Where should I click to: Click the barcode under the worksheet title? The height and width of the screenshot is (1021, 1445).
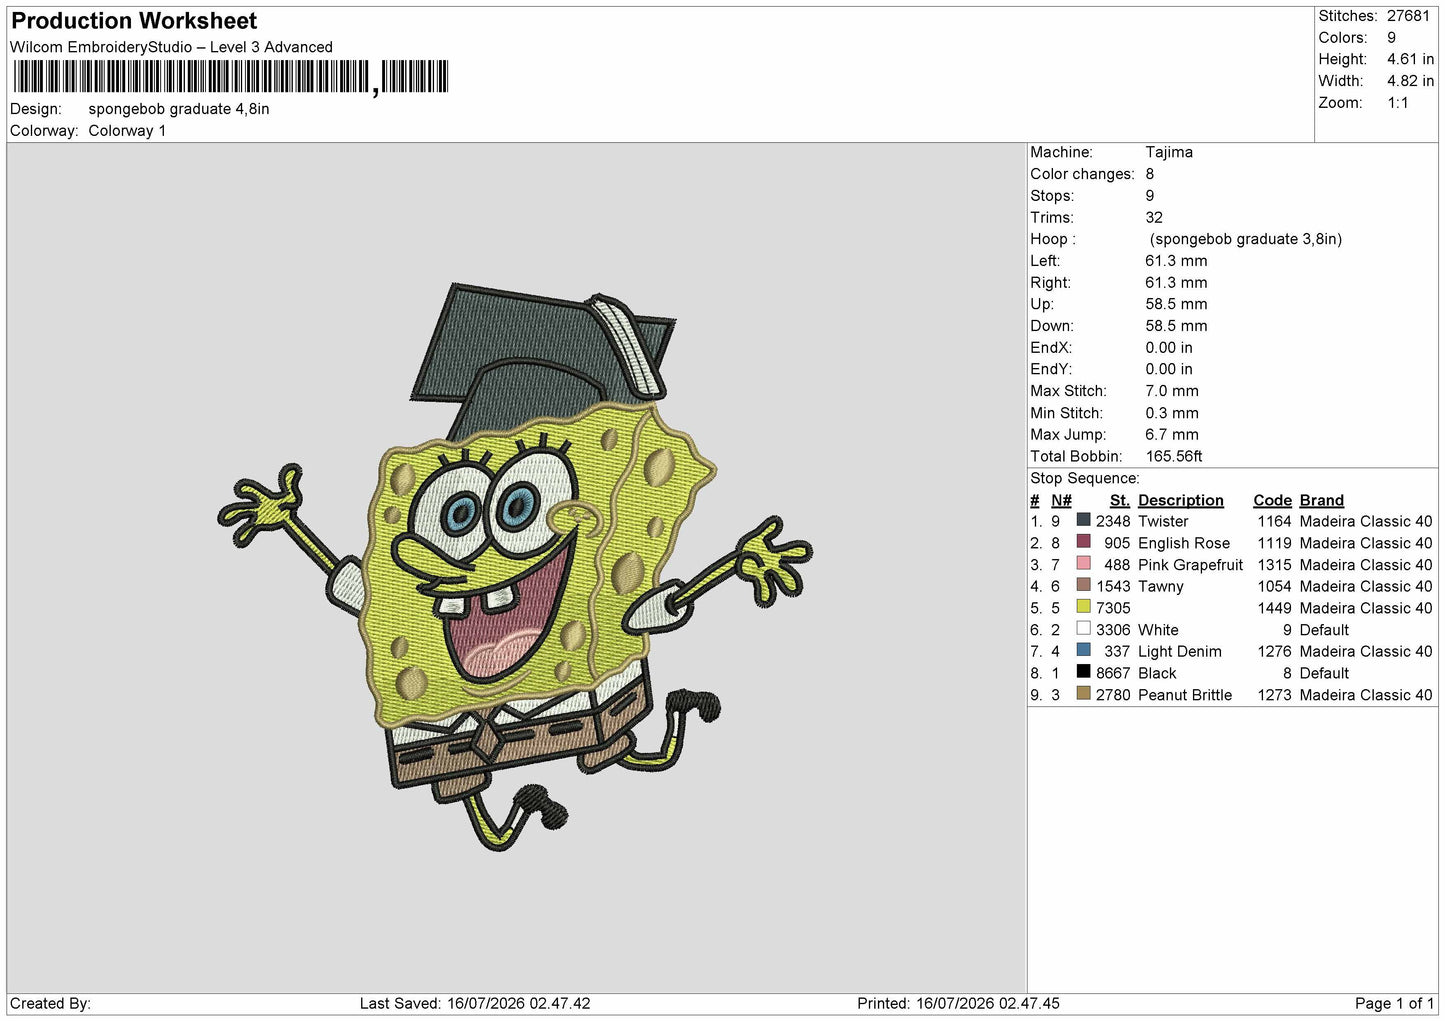230,77
